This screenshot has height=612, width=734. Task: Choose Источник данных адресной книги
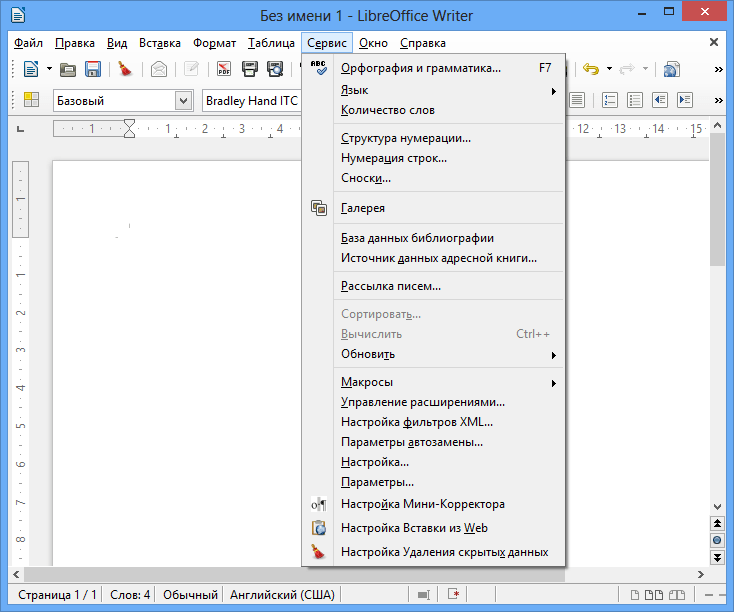434,258
